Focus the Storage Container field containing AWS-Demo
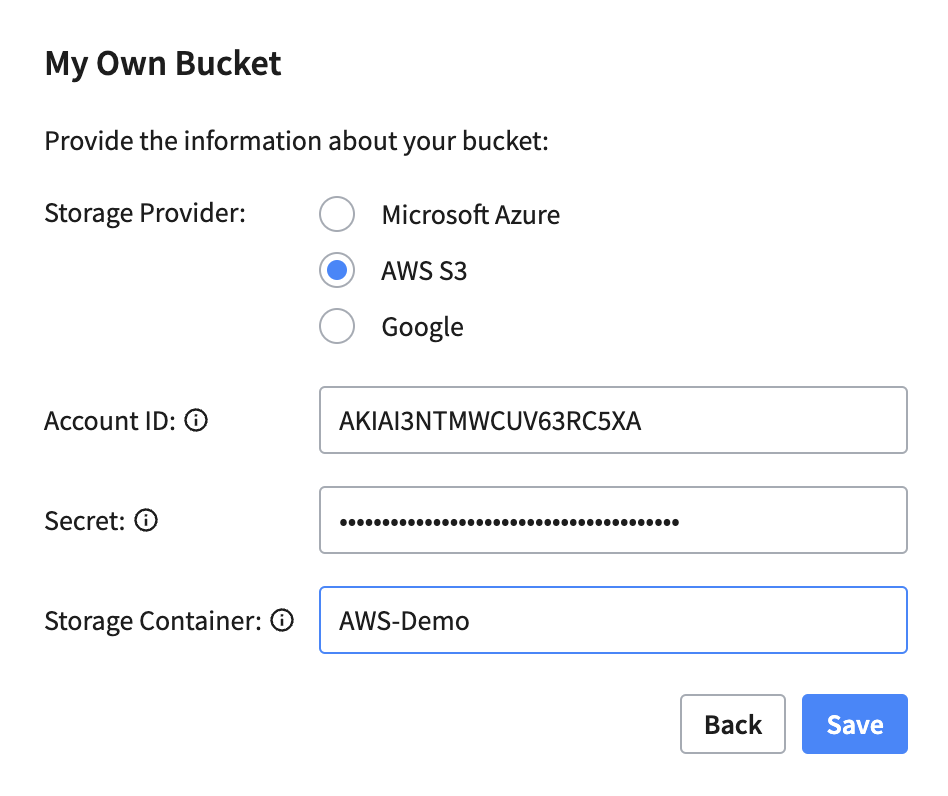The height and width of the screenshot is (796, 948). tap(613, 620)
